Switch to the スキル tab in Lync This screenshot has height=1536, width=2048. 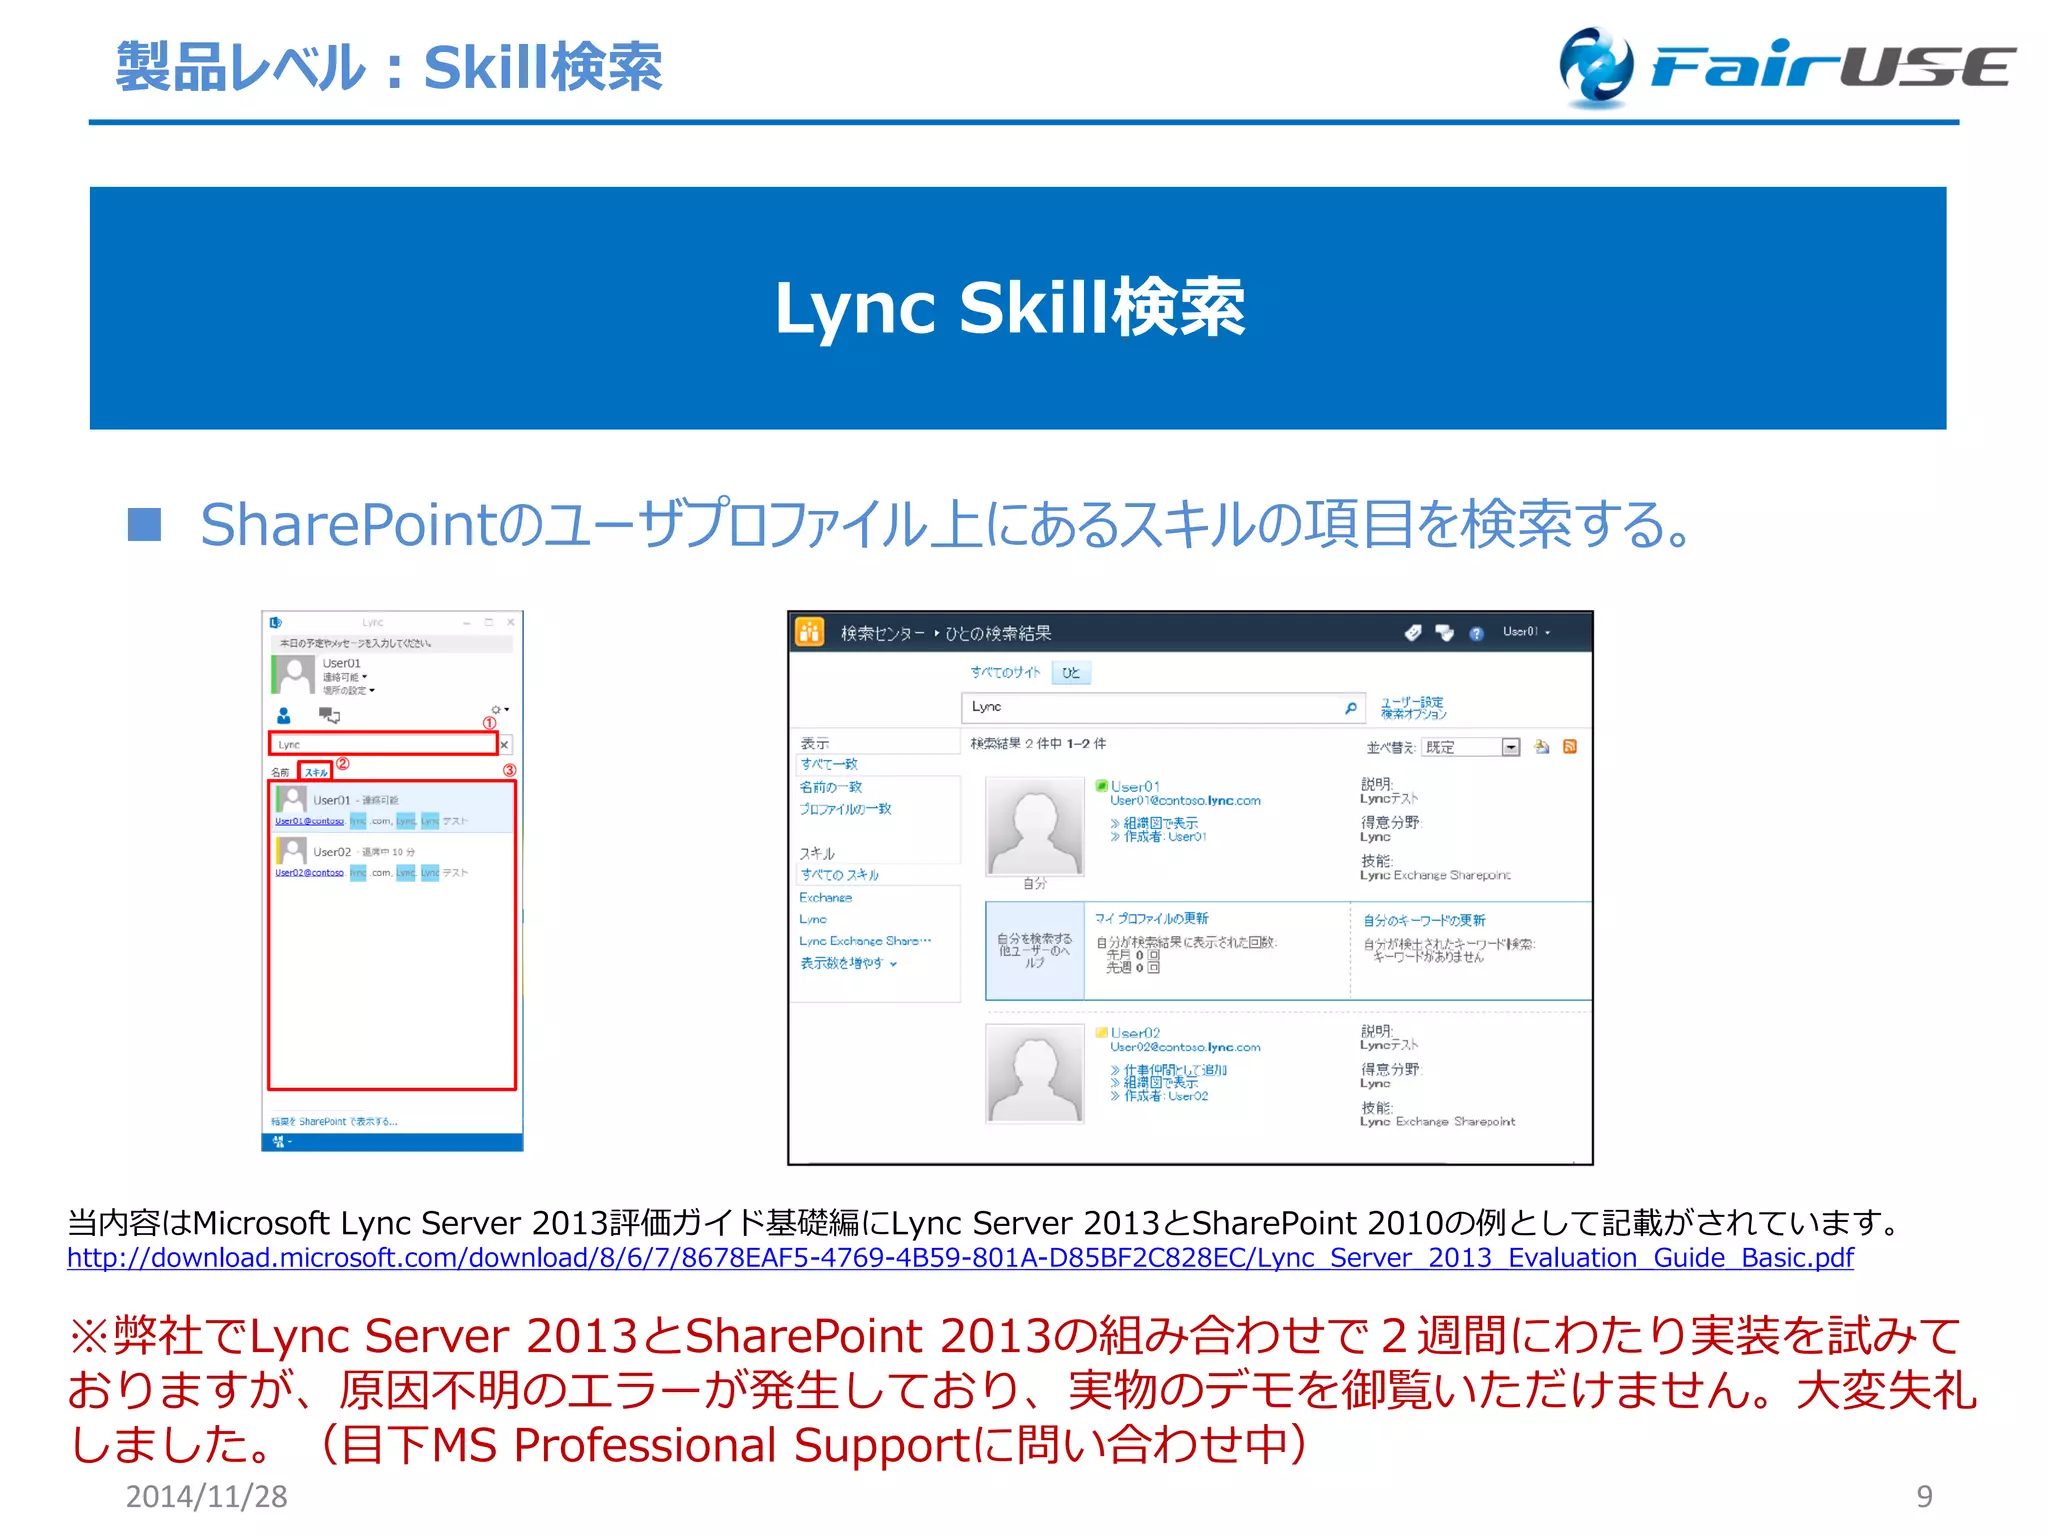(316, 772)
